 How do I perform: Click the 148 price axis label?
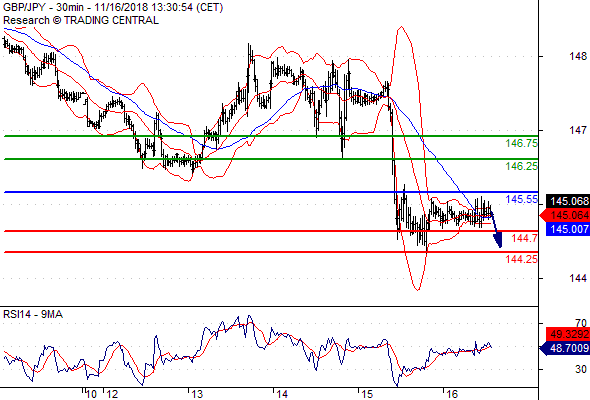tap(578, 56)
